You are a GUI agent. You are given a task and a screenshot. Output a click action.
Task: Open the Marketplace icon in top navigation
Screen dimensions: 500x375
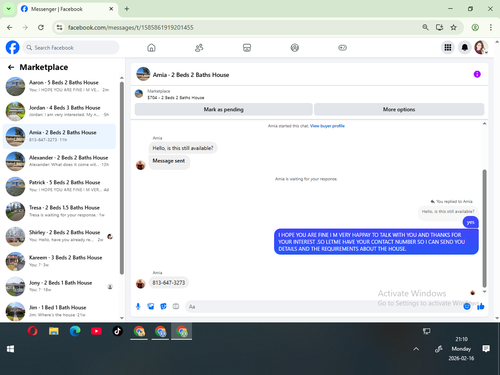[247, 48]
